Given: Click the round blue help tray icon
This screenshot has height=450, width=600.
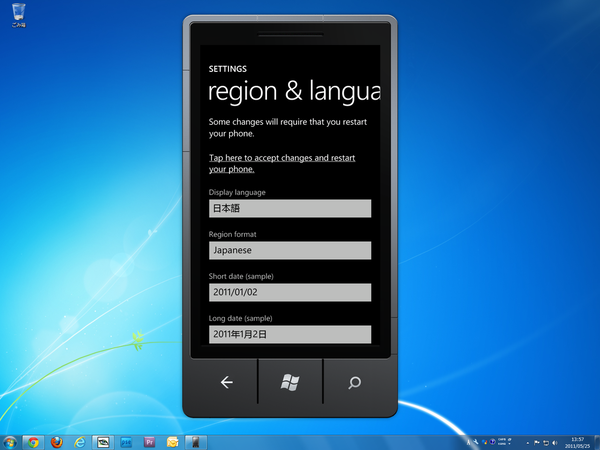Looking at the screenshot, I should [492, 442].
